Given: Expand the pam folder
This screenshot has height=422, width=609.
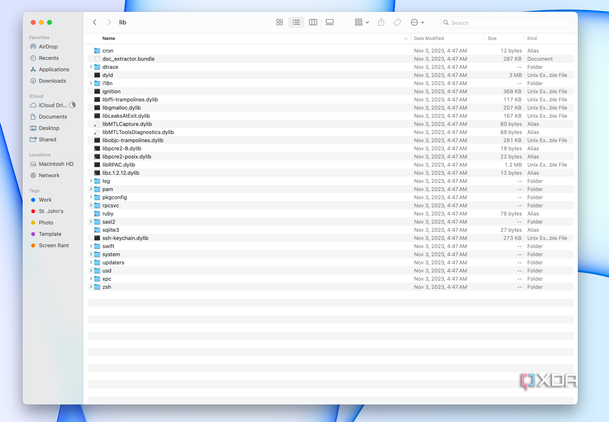Looking at the screenshot, I should [x=91, y=189].
